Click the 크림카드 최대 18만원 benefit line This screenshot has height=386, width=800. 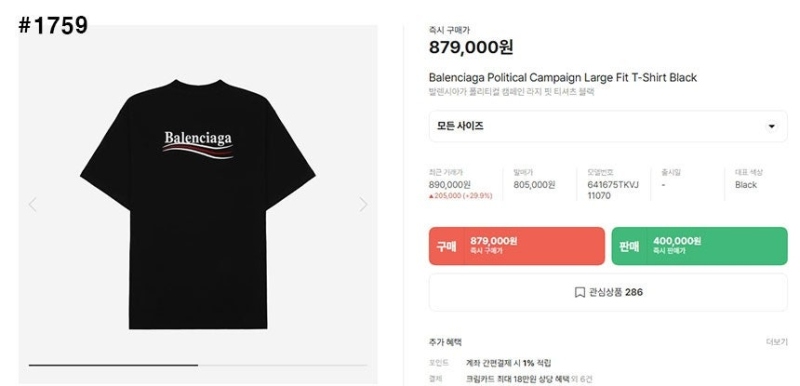coord(529,379)
